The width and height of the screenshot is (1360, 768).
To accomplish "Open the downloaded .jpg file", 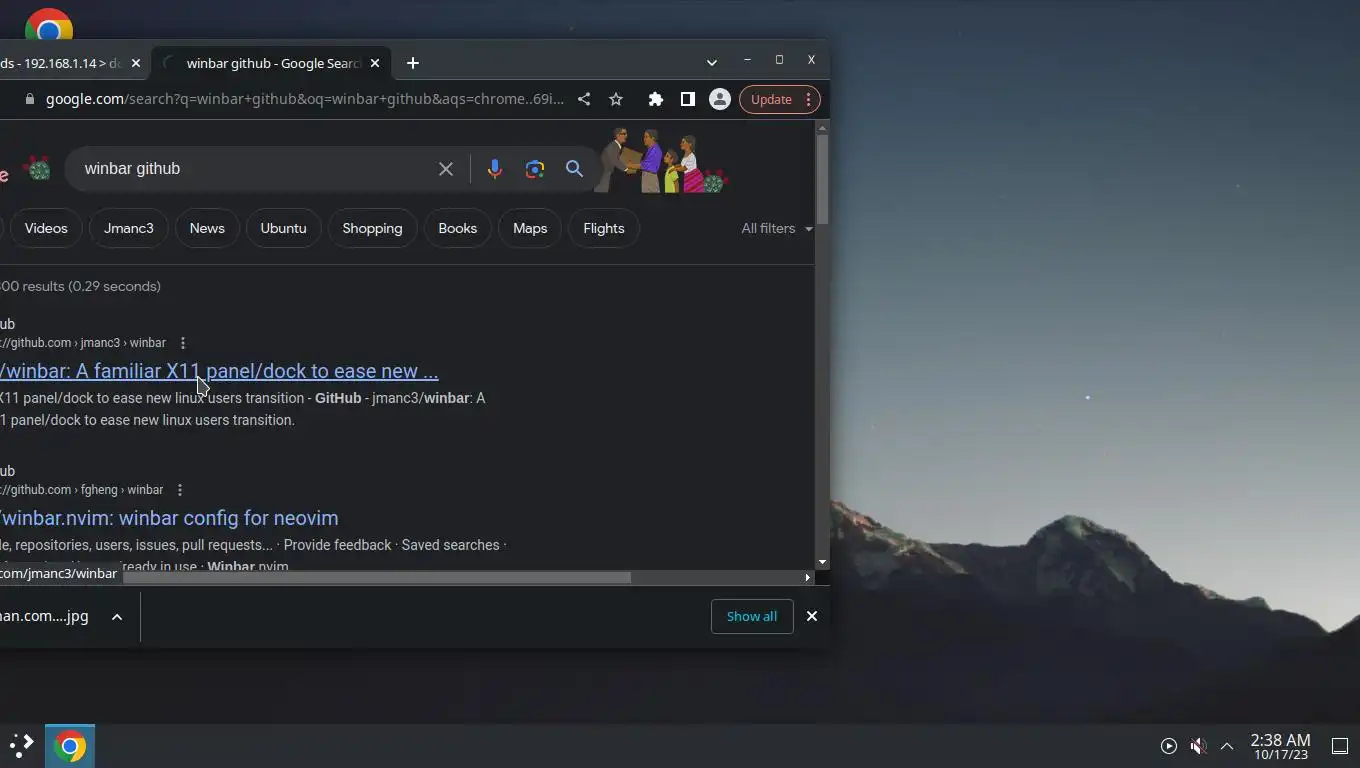I will [44, 616].
